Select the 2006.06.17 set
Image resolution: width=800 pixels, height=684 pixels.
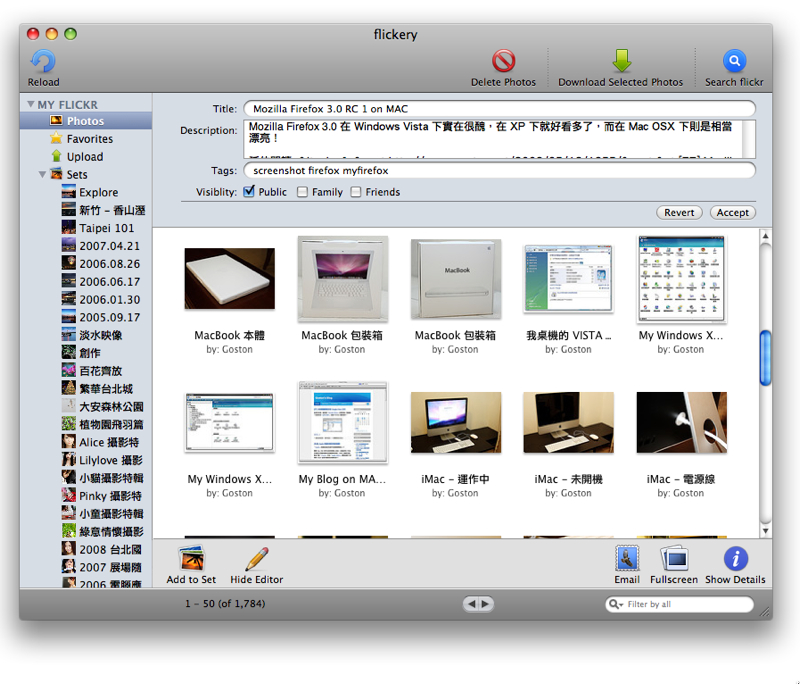[x=86, y=282]
